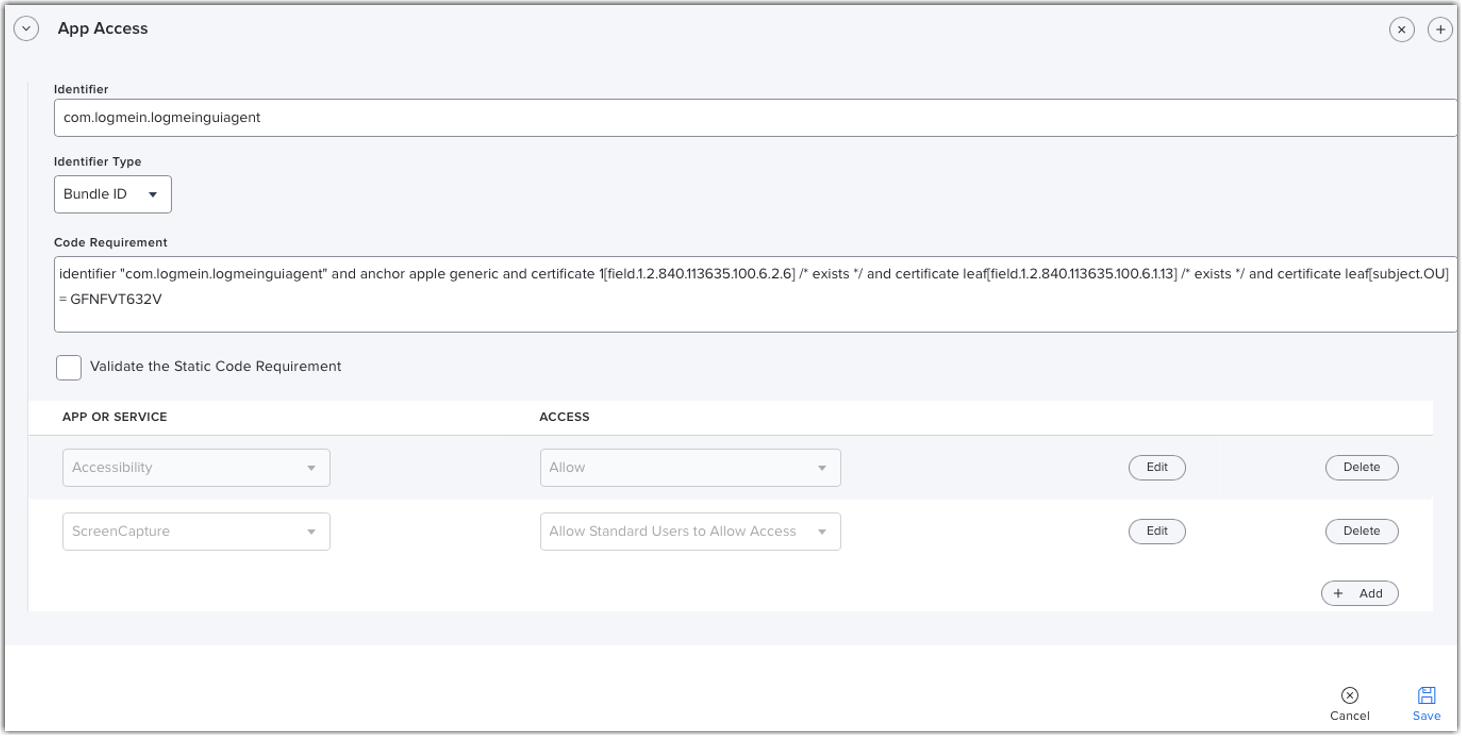Image resolution: width=1462 pixels, height=736 pixels.
Task: Delete the ScreenCapture entry
Action: click(1362, 531)
